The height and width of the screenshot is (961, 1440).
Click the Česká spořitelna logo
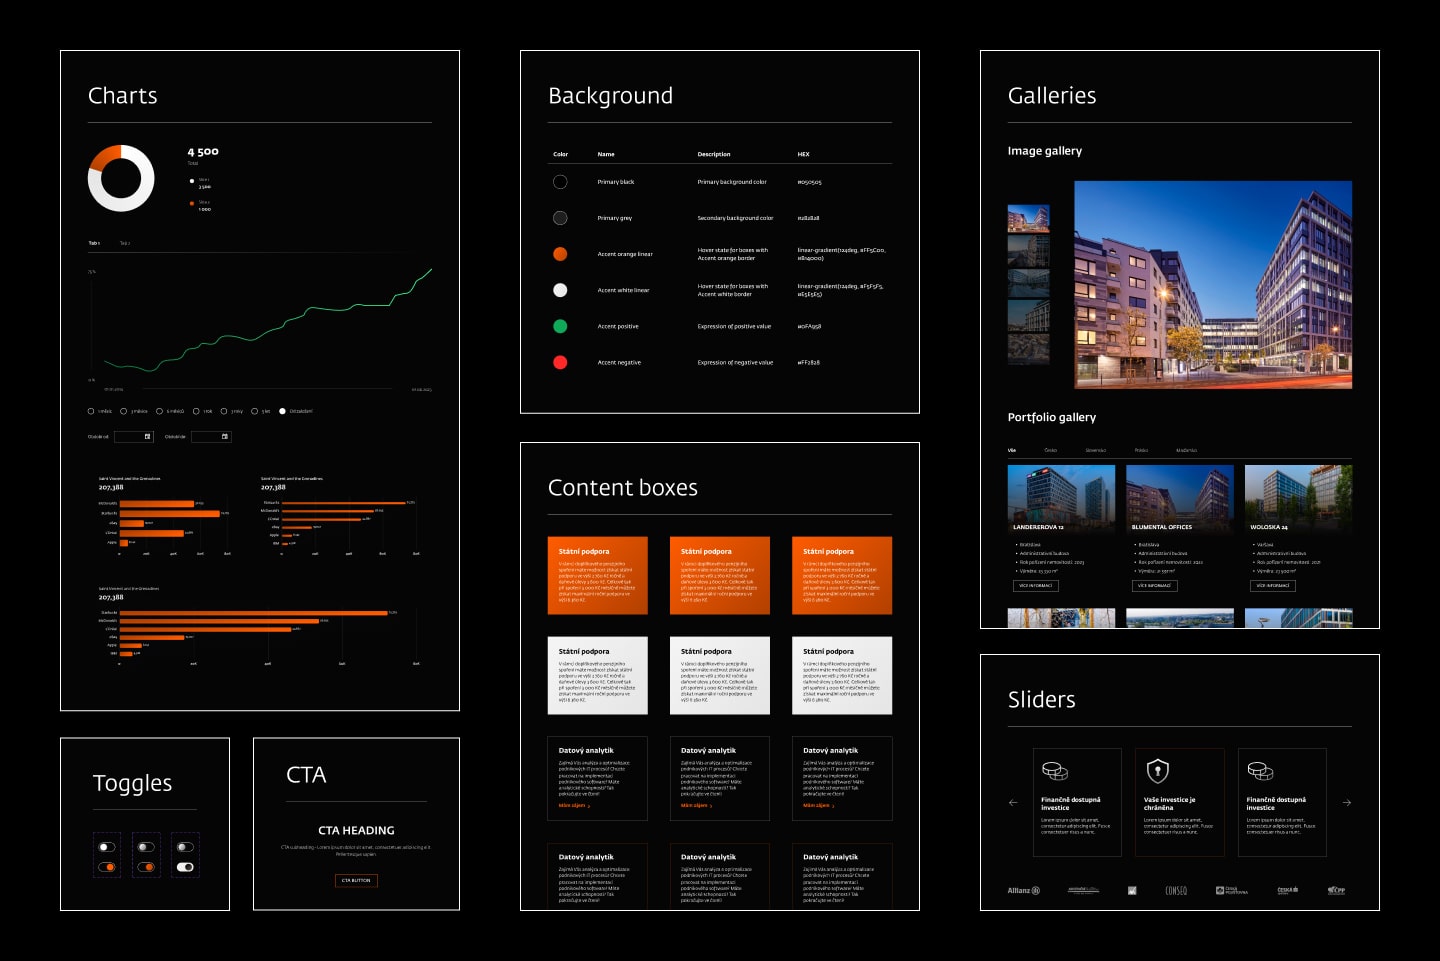(x=1287, y=890)
